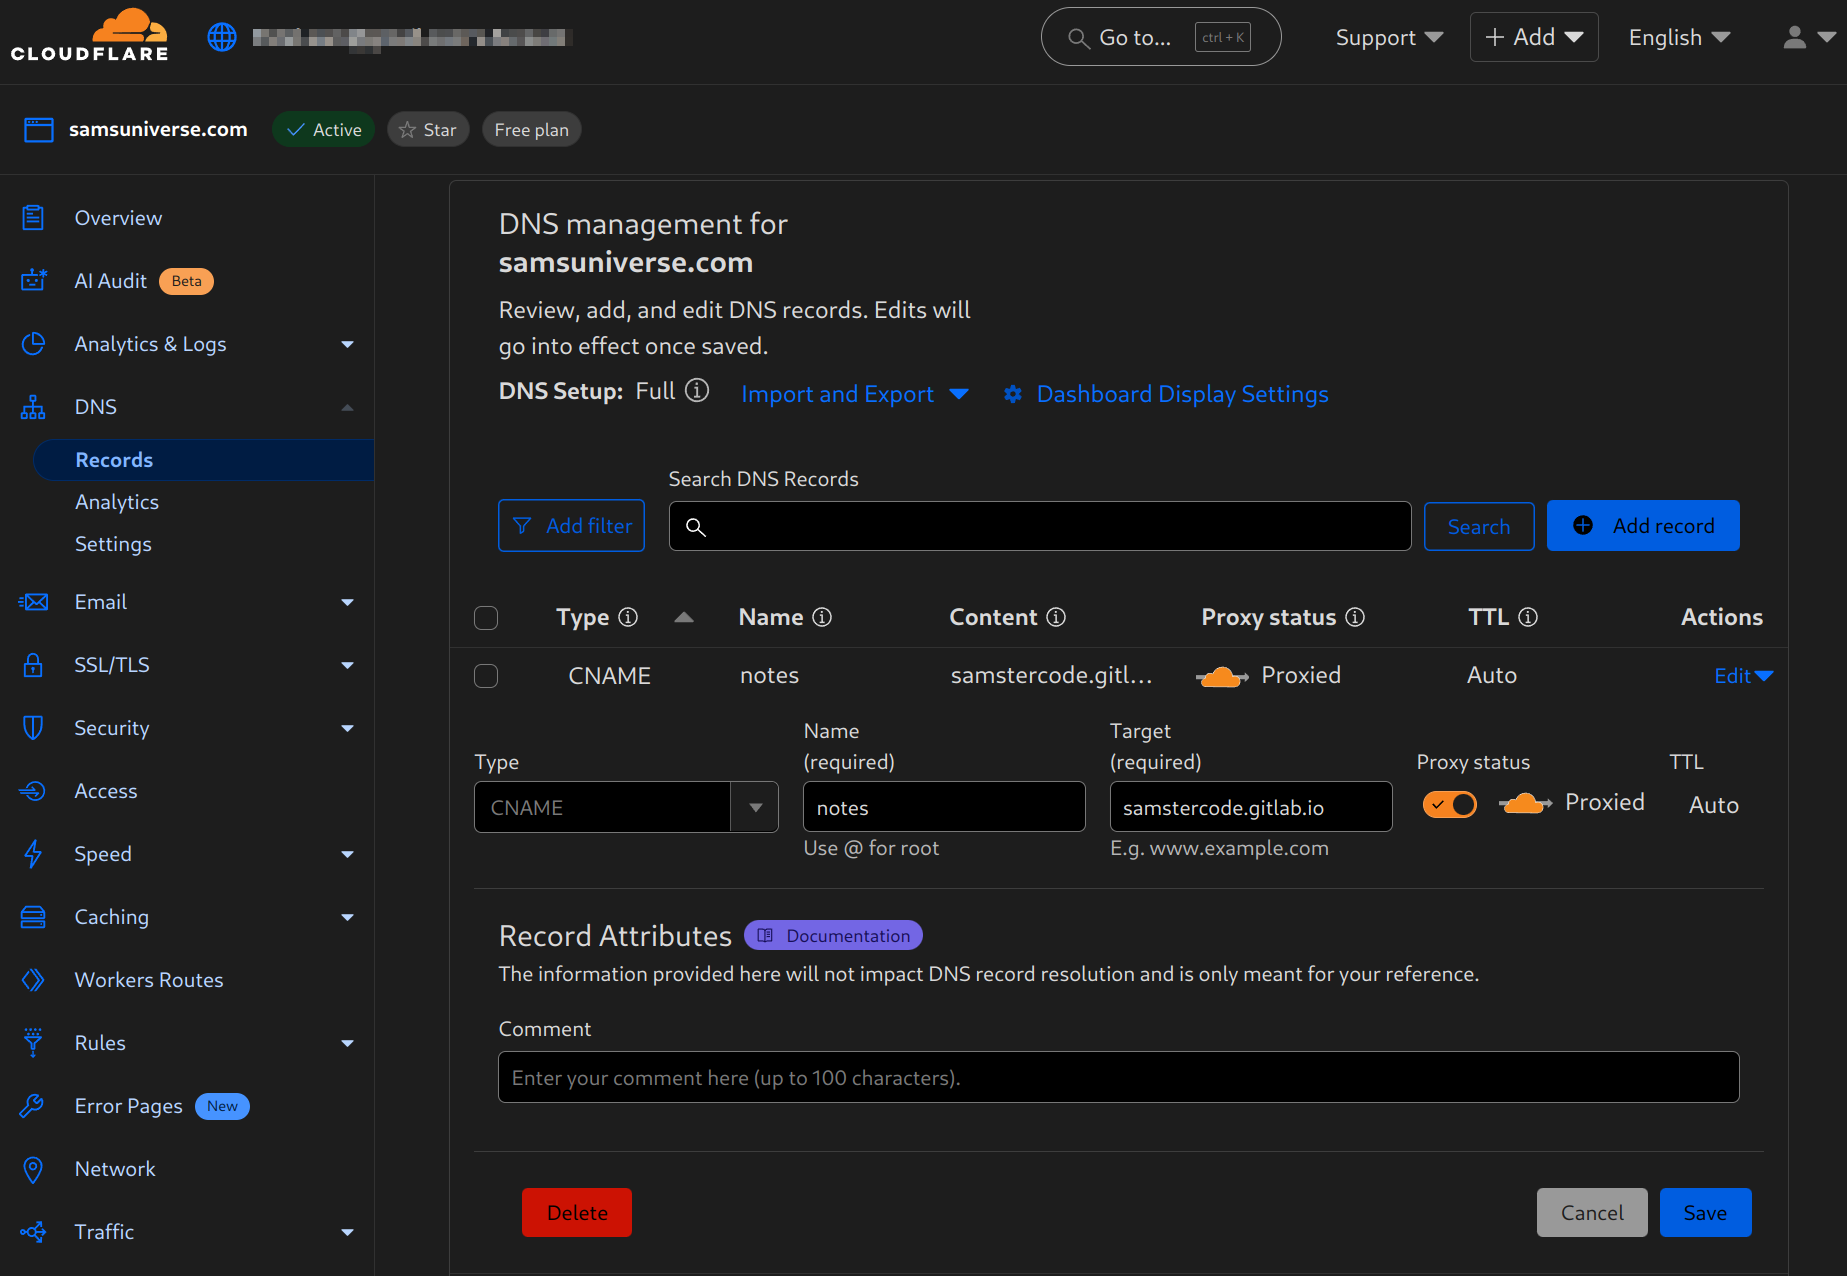Open DNS Analytics in the sidebar
The height and width of the screenshot is (1276, 1847).
pyautogui.click(x=117, y=502)
